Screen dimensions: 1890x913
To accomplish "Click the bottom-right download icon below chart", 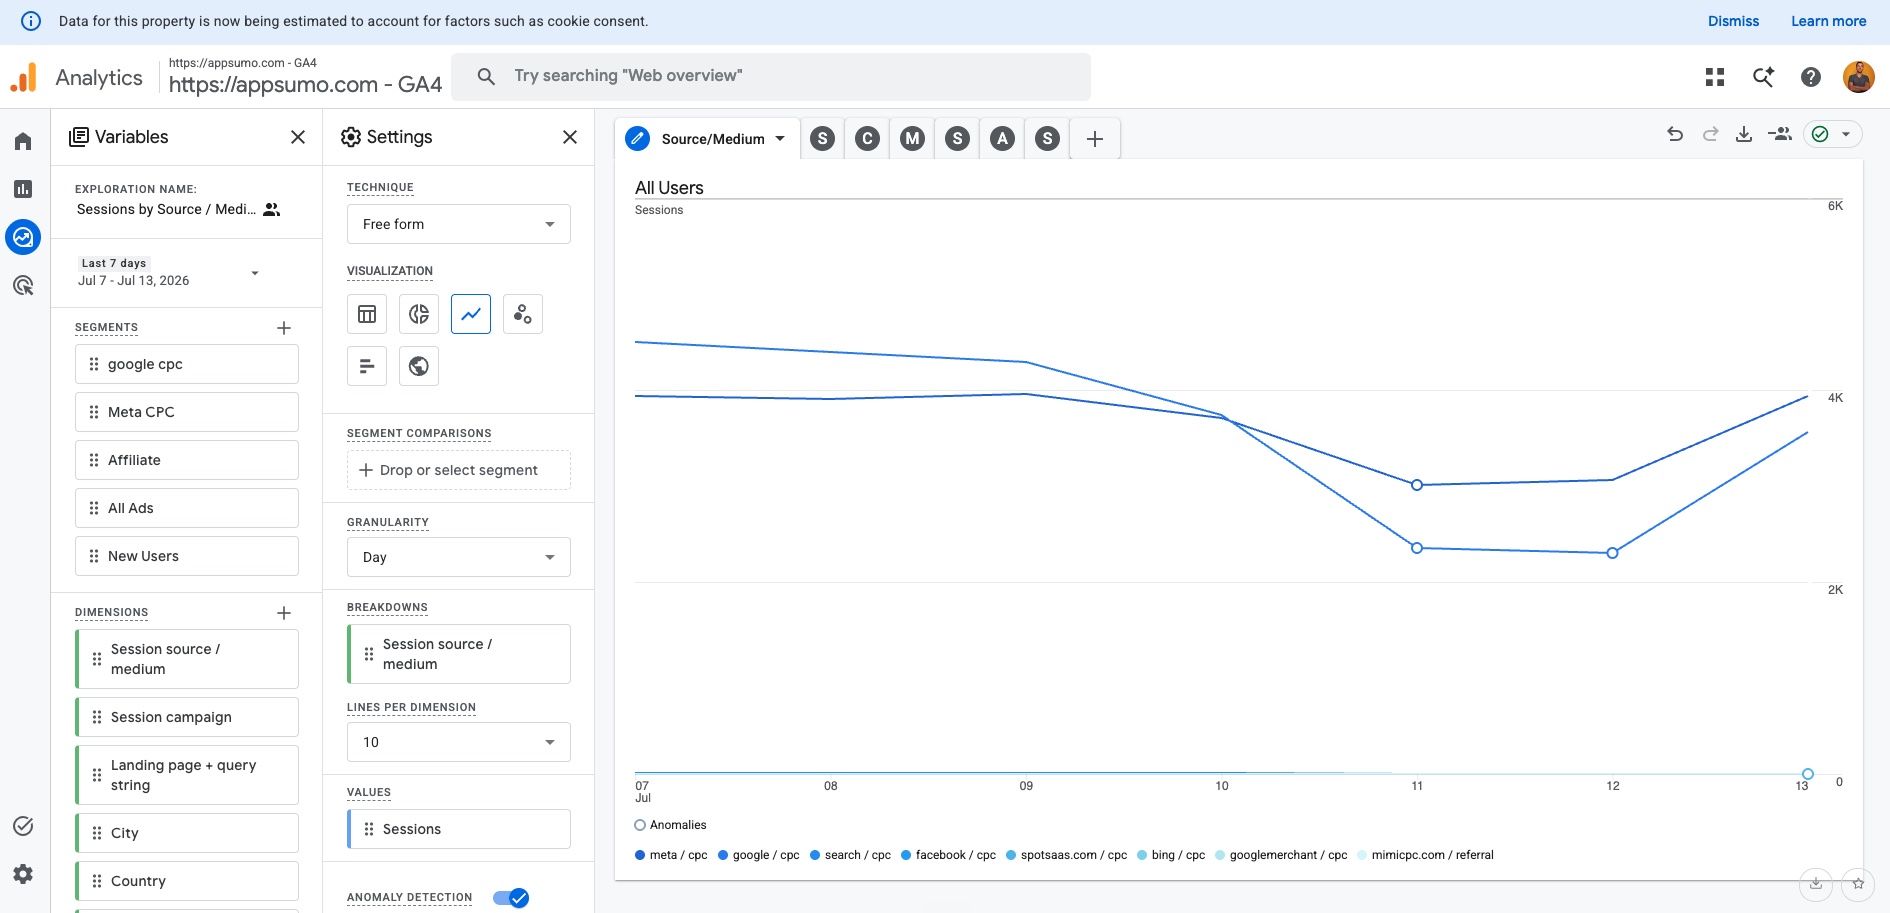I will click(1816, 884).
